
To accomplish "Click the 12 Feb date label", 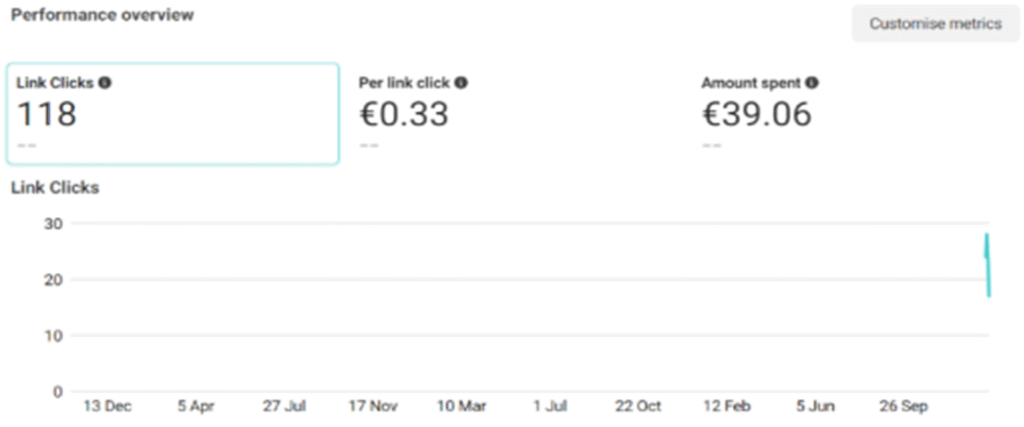I will [x=727, y=406].
